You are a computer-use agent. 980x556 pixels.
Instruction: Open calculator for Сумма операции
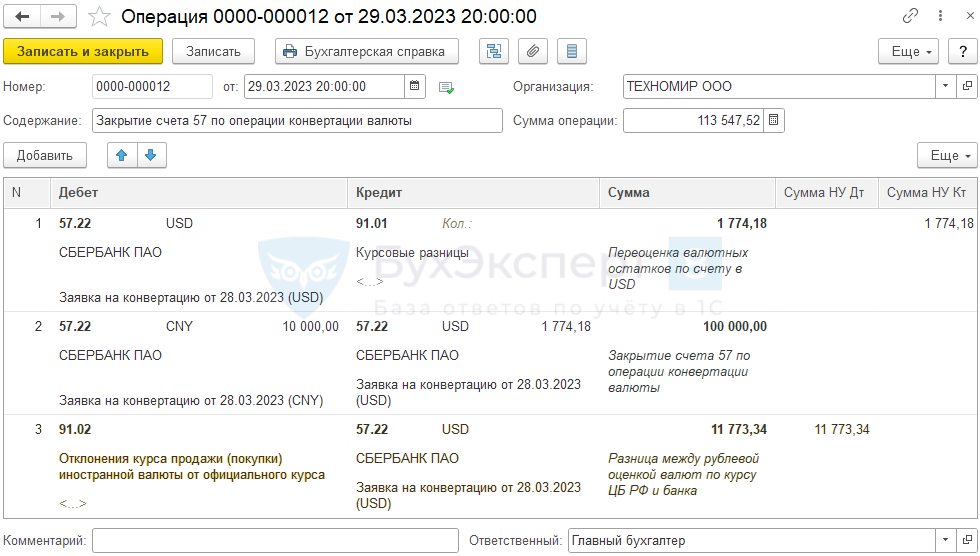pyautogui.click(x=774, y=121)
